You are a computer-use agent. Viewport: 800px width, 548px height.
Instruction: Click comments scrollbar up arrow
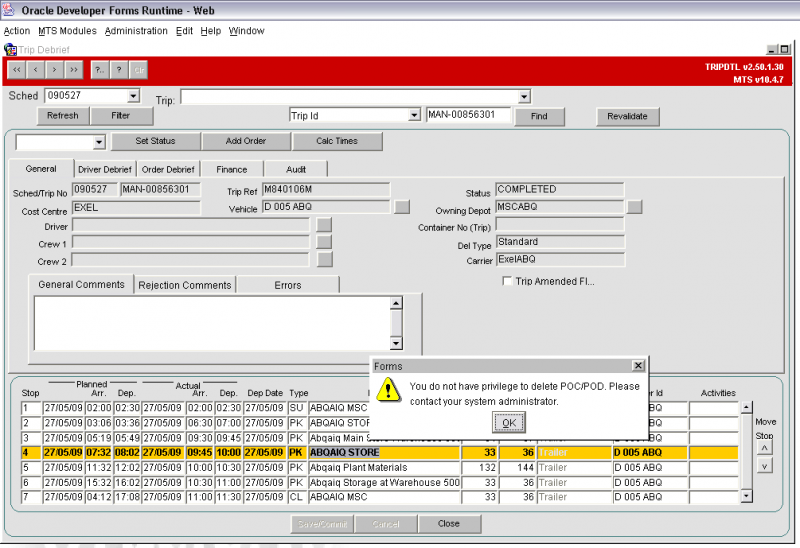tap(396, 303)
